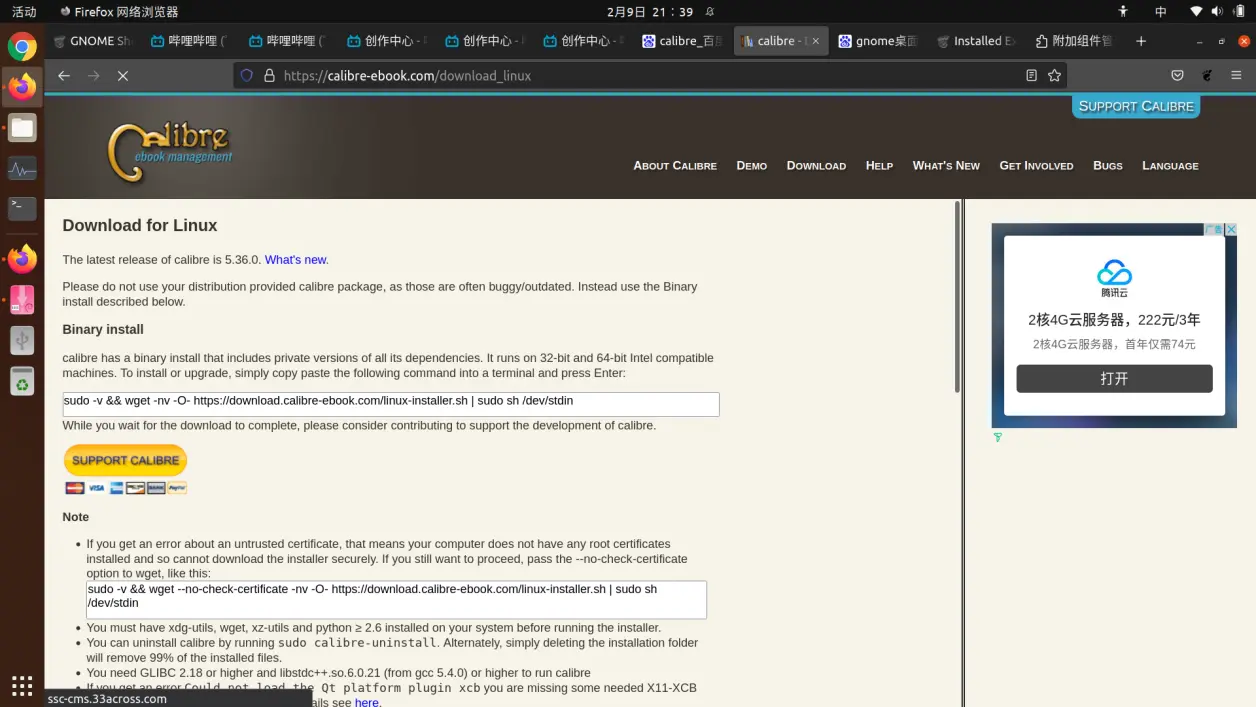Open the Language menu
1256x707 pixels.
tap(1170, 165)
